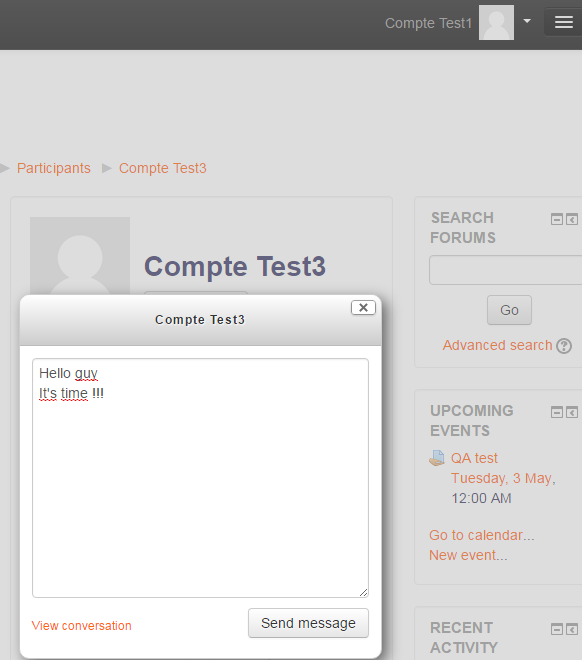
Task: Click inside the message text area
Action: 200,478
